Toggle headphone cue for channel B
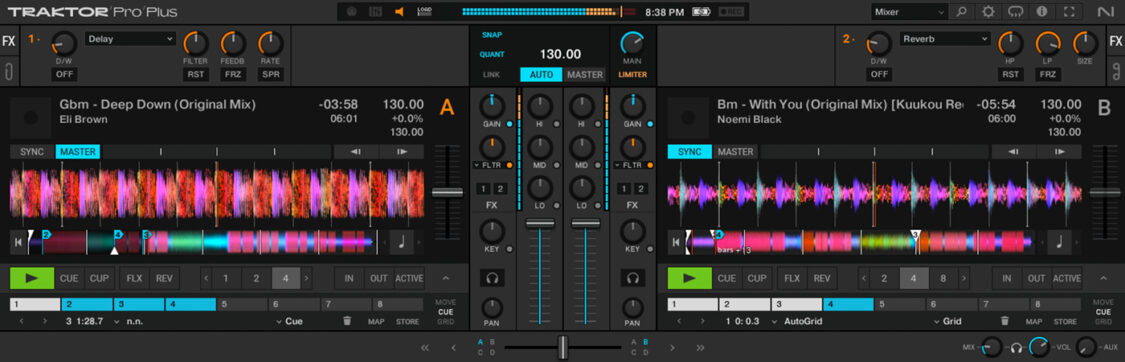 coord(632,278)
